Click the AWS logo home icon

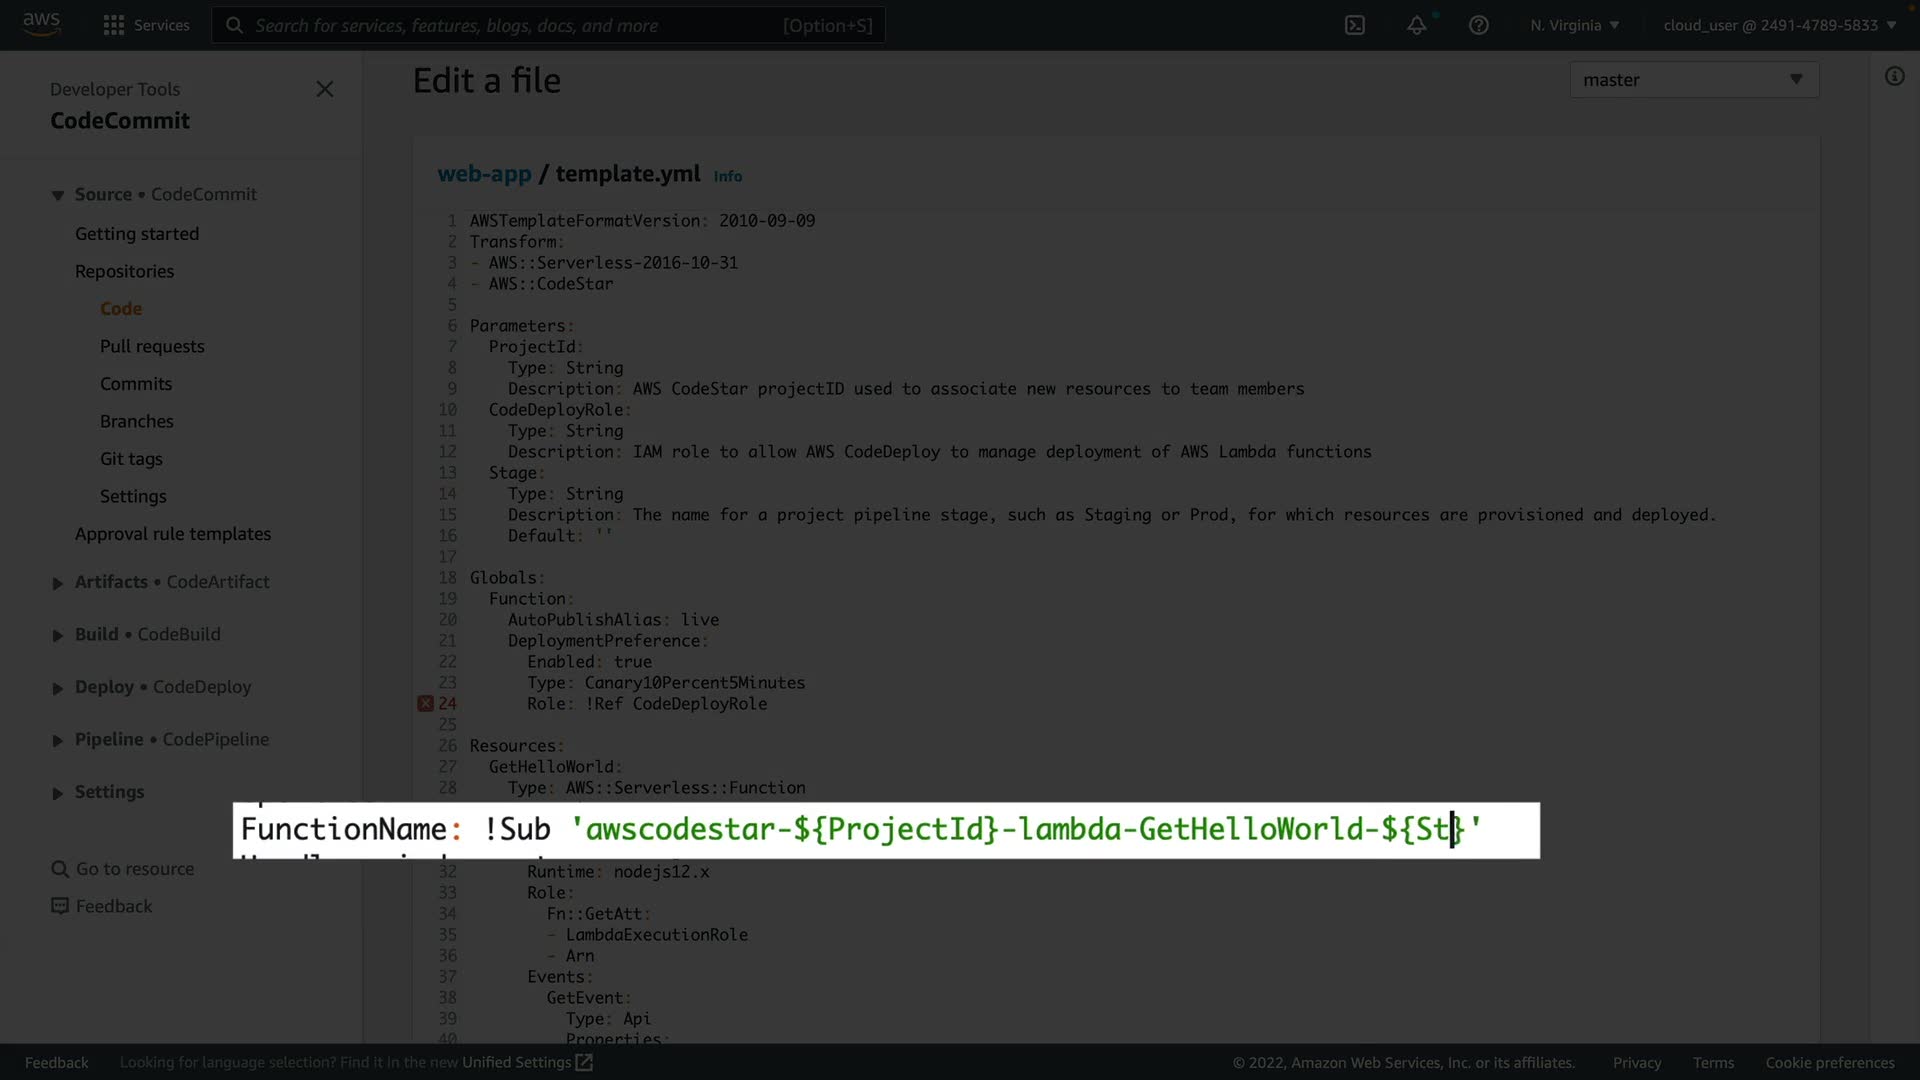[41, 24]
